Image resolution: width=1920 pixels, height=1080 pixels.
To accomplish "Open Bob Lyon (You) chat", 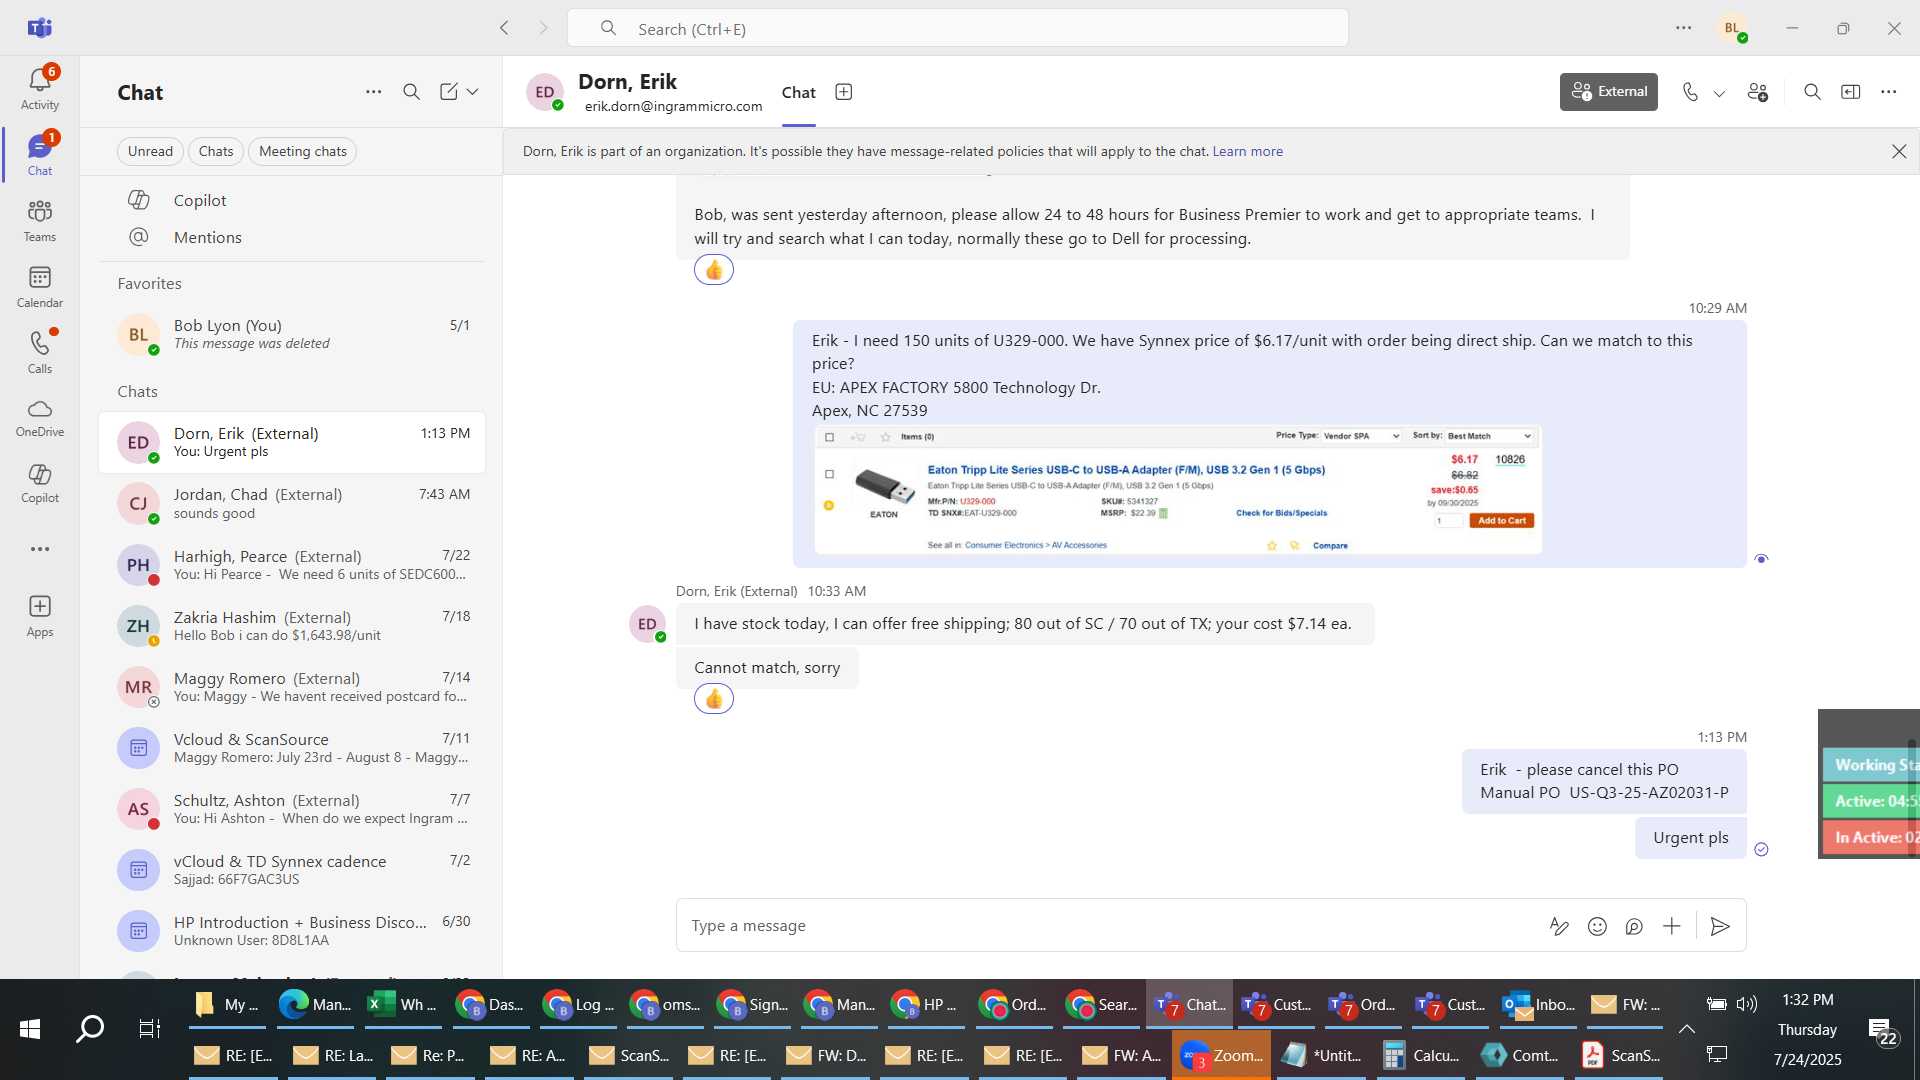I will tap(292, 334).
